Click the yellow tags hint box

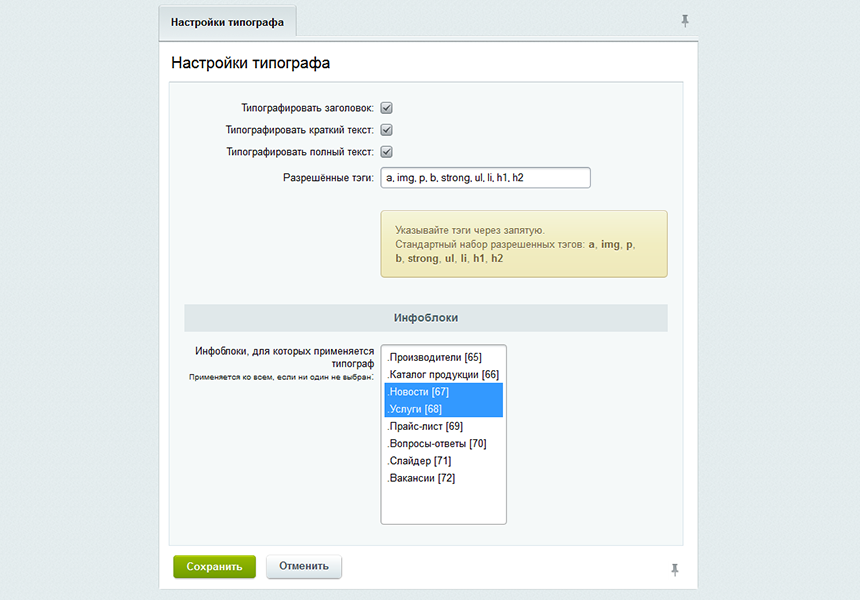click(523, 244)
